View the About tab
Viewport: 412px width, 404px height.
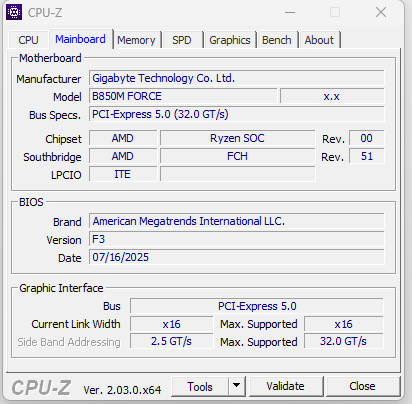[x=319, y=40]
